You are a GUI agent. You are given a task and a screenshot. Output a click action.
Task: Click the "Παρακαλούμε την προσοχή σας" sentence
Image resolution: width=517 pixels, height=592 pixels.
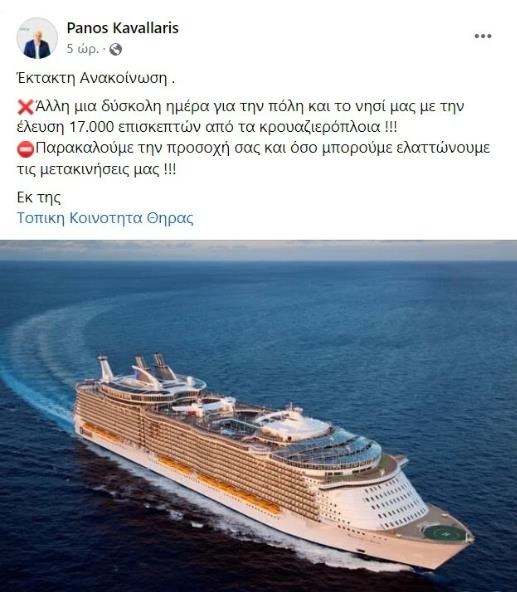[133, 148]
